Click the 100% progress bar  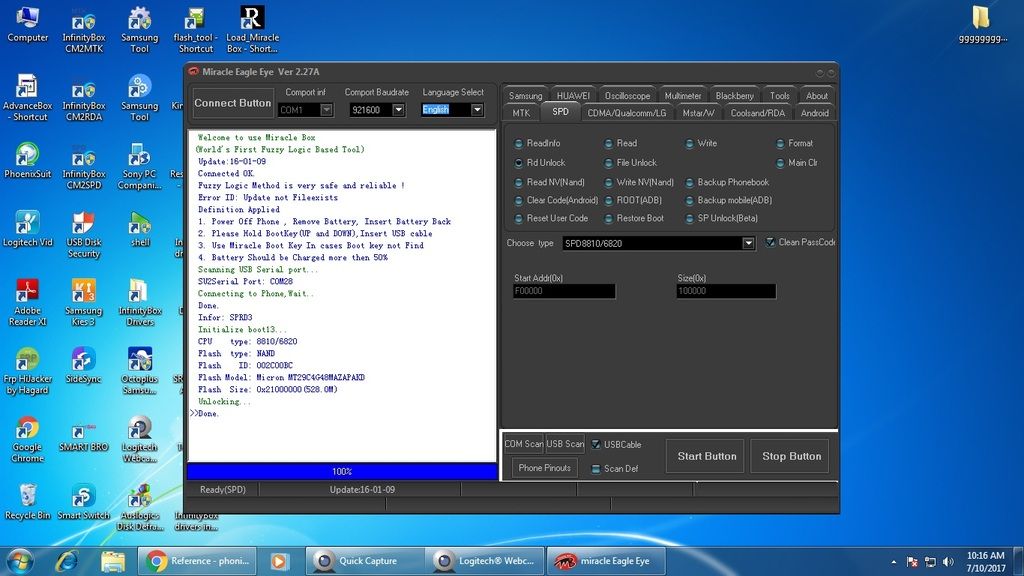click(x=342, y=472)
